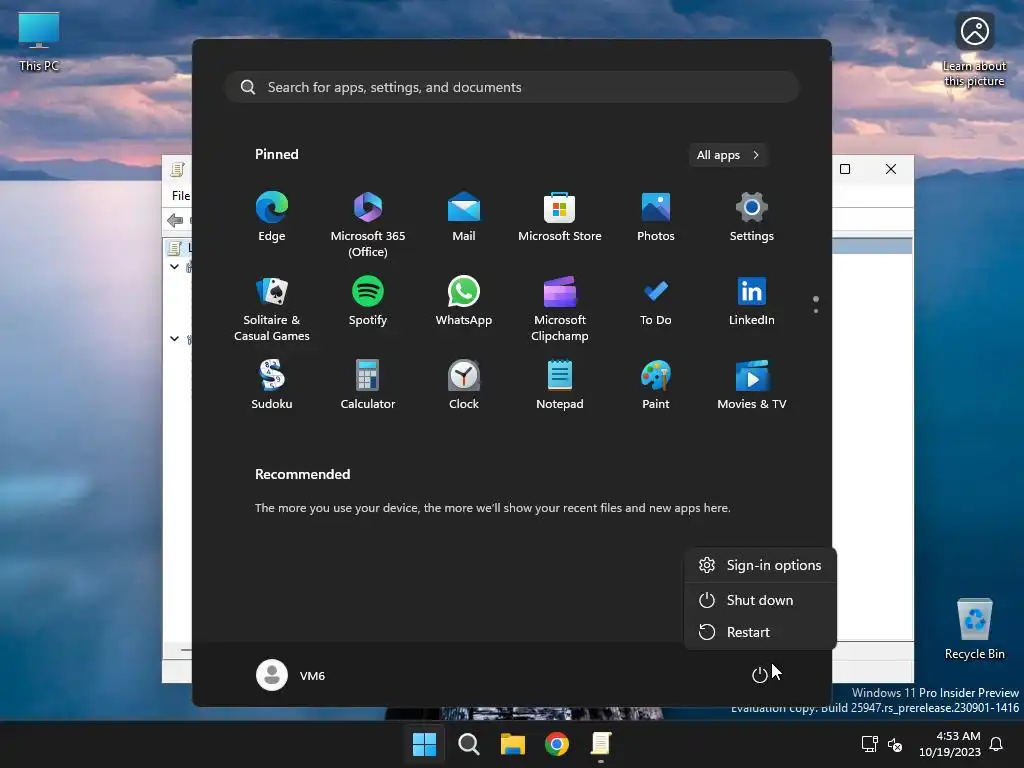
Task: Open taskbar Search
Action: [x=469, y=744]
